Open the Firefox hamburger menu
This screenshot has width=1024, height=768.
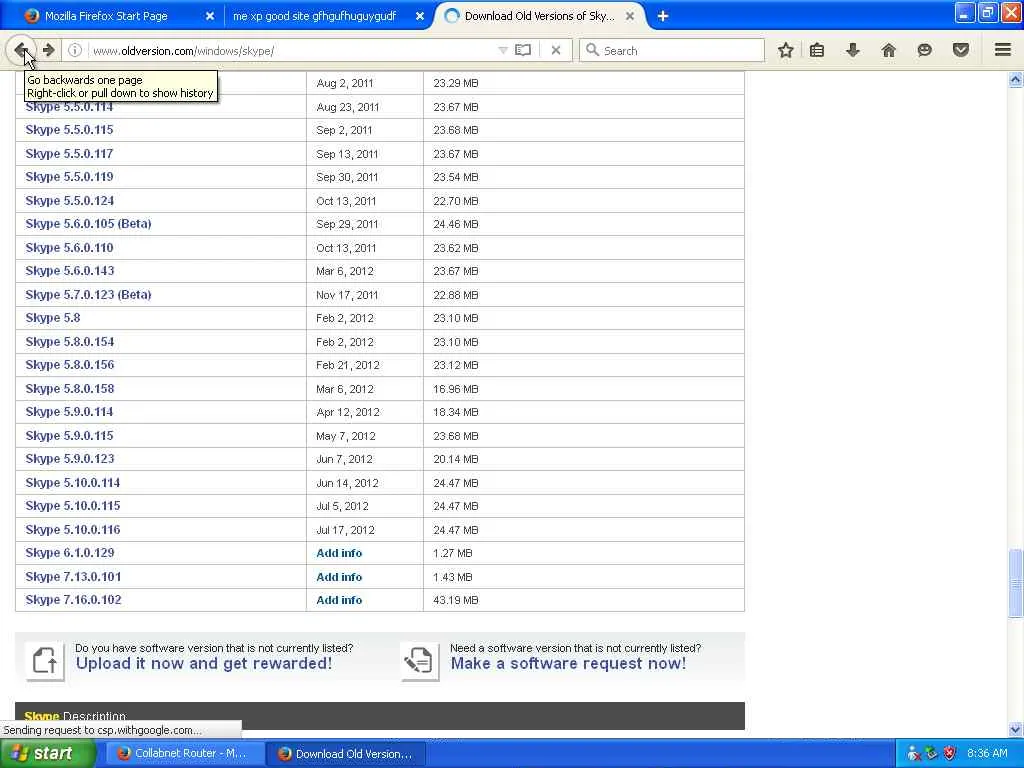pos(1003,50)
